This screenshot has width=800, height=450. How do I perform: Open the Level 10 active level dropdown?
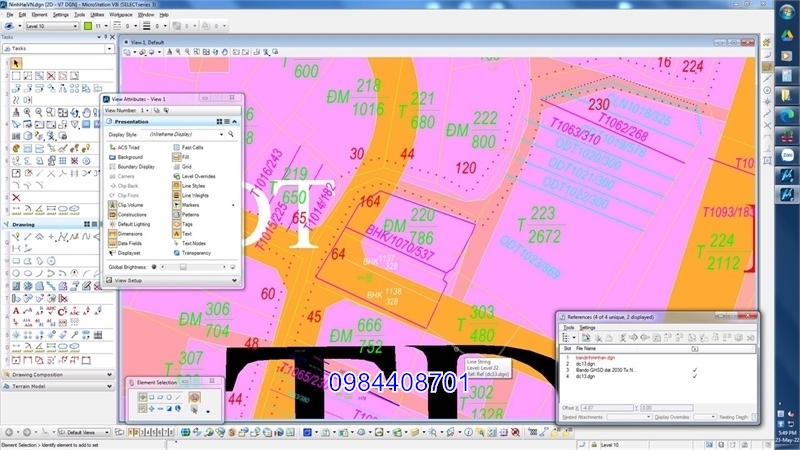click(73, 27)
